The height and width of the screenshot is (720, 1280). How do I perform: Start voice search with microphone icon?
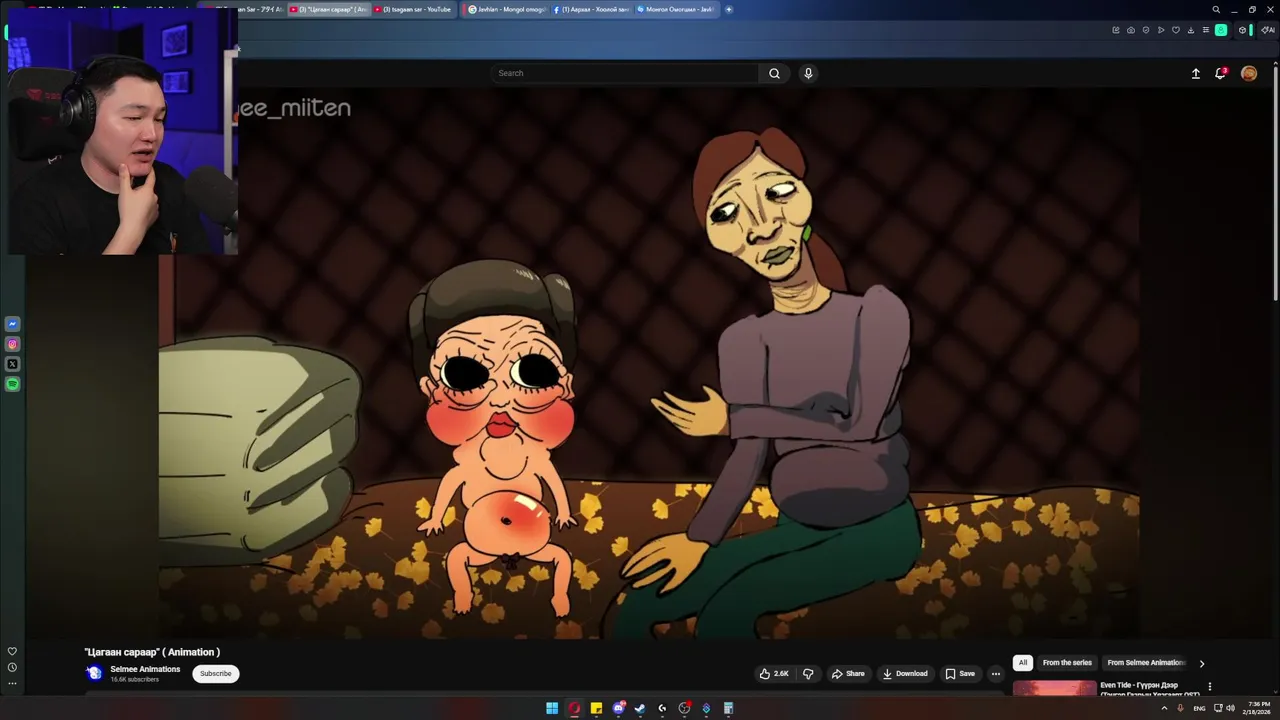[x=808, y=73]
